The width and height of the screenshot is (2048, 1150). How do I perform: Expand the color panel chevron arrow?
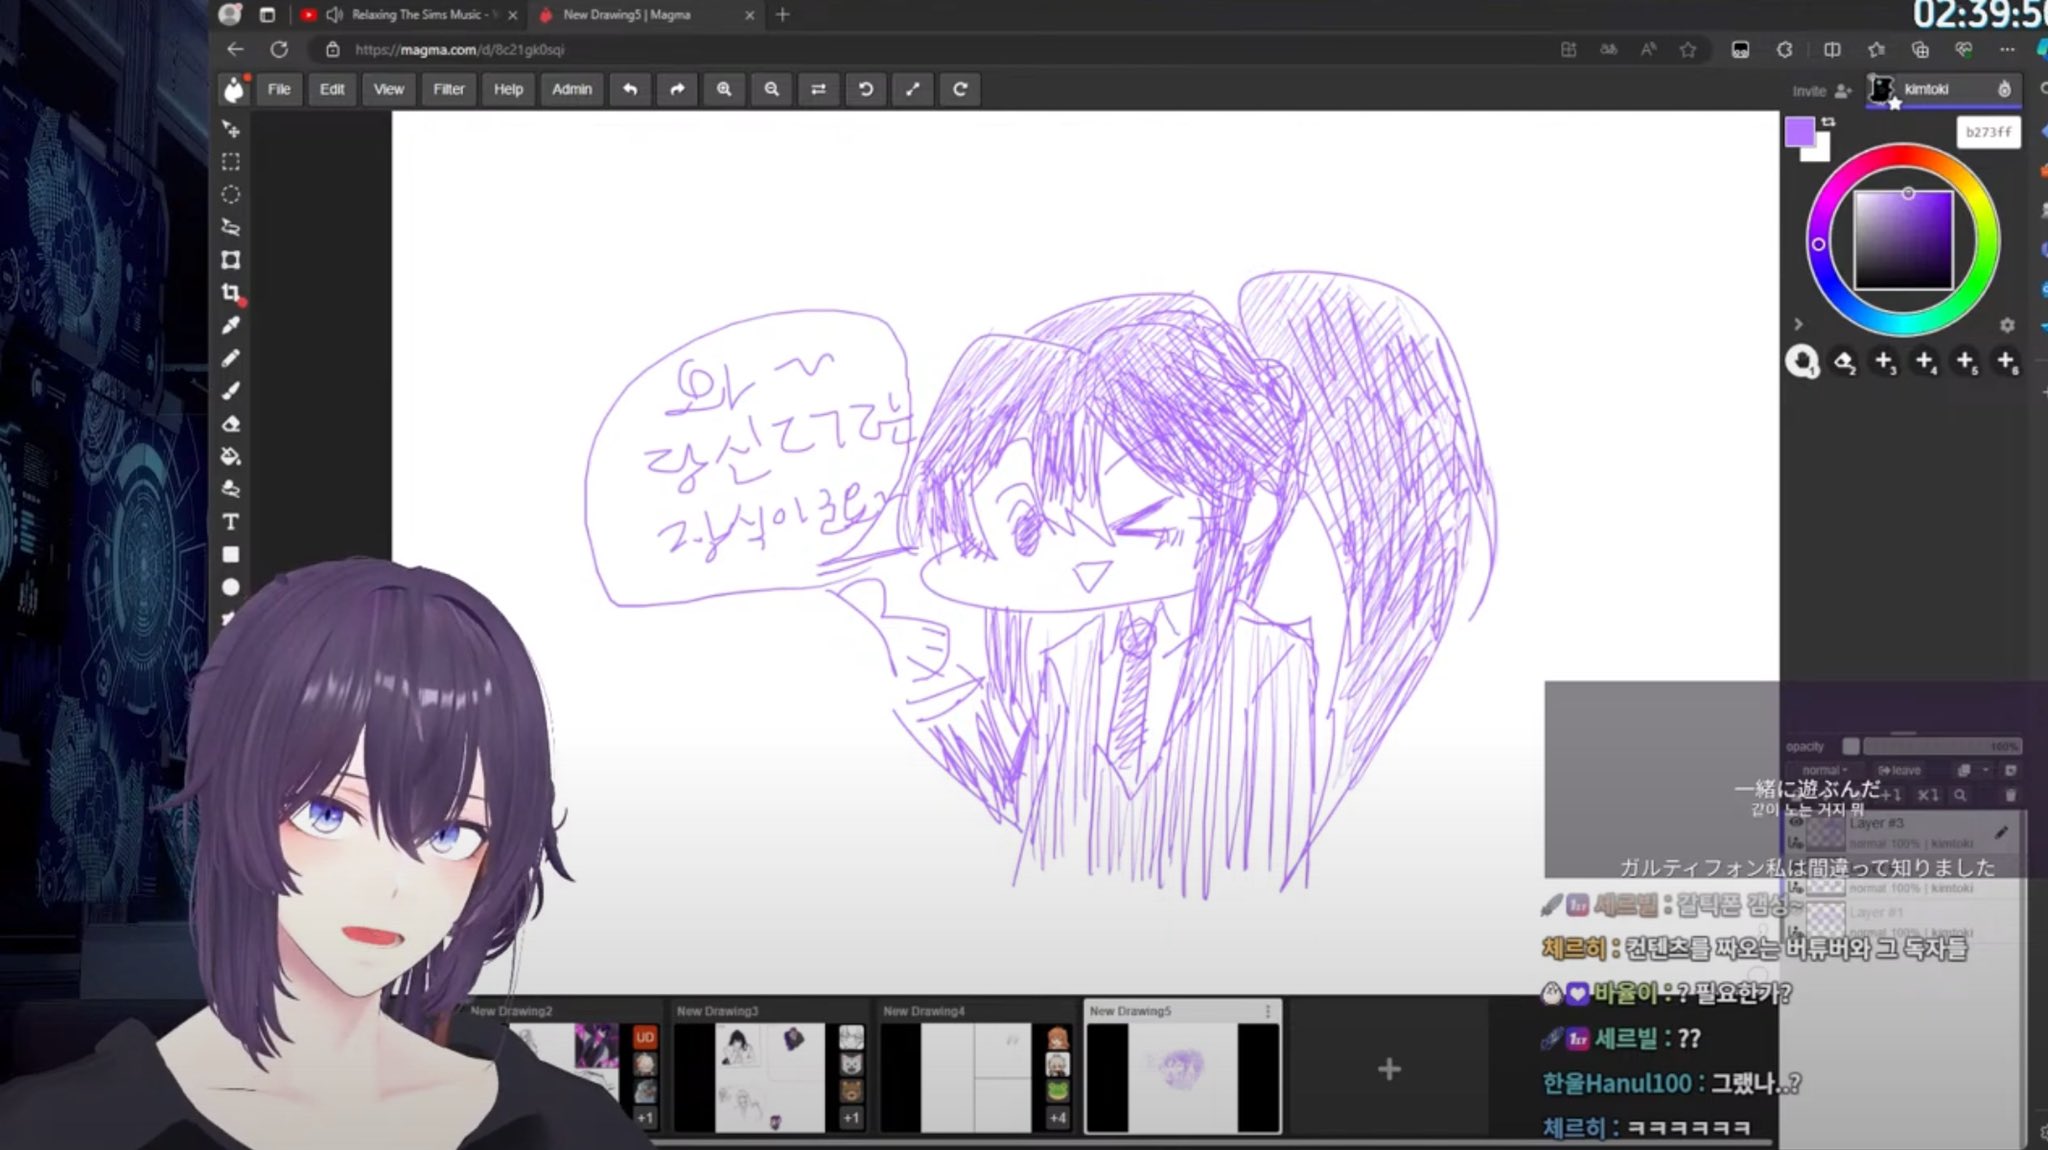pos(1798,324)
